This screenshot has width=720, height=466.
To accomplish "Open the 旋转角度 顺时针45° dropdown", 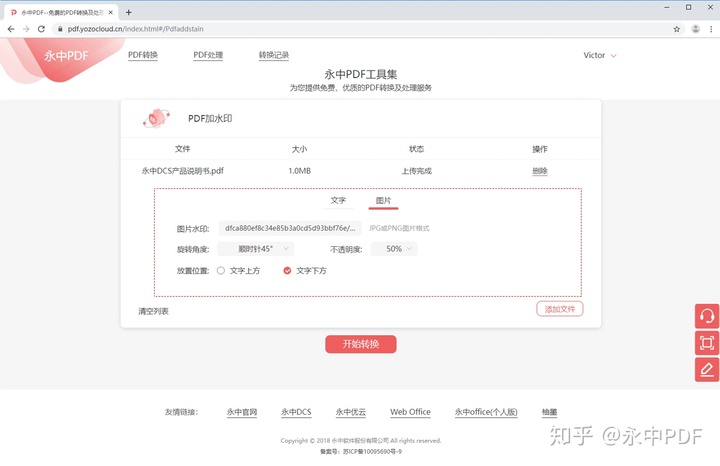I will [256, 249].
